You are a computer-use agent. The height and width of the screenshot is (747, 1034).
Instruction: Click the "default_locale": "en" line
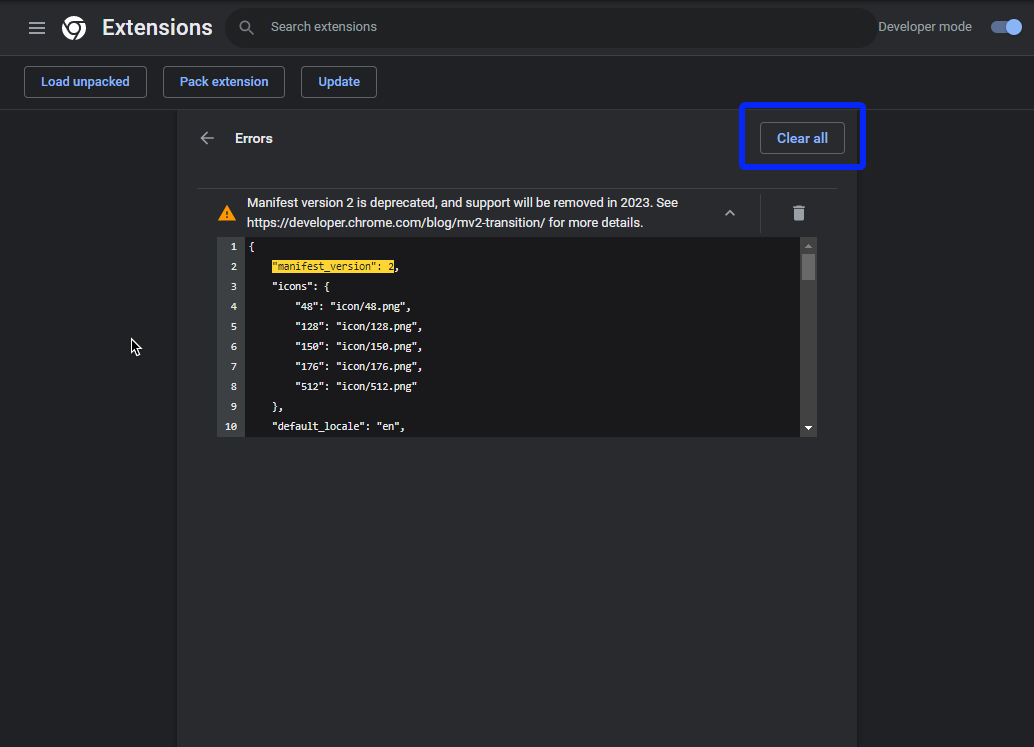pyautogui.click(x=338, y=427)
